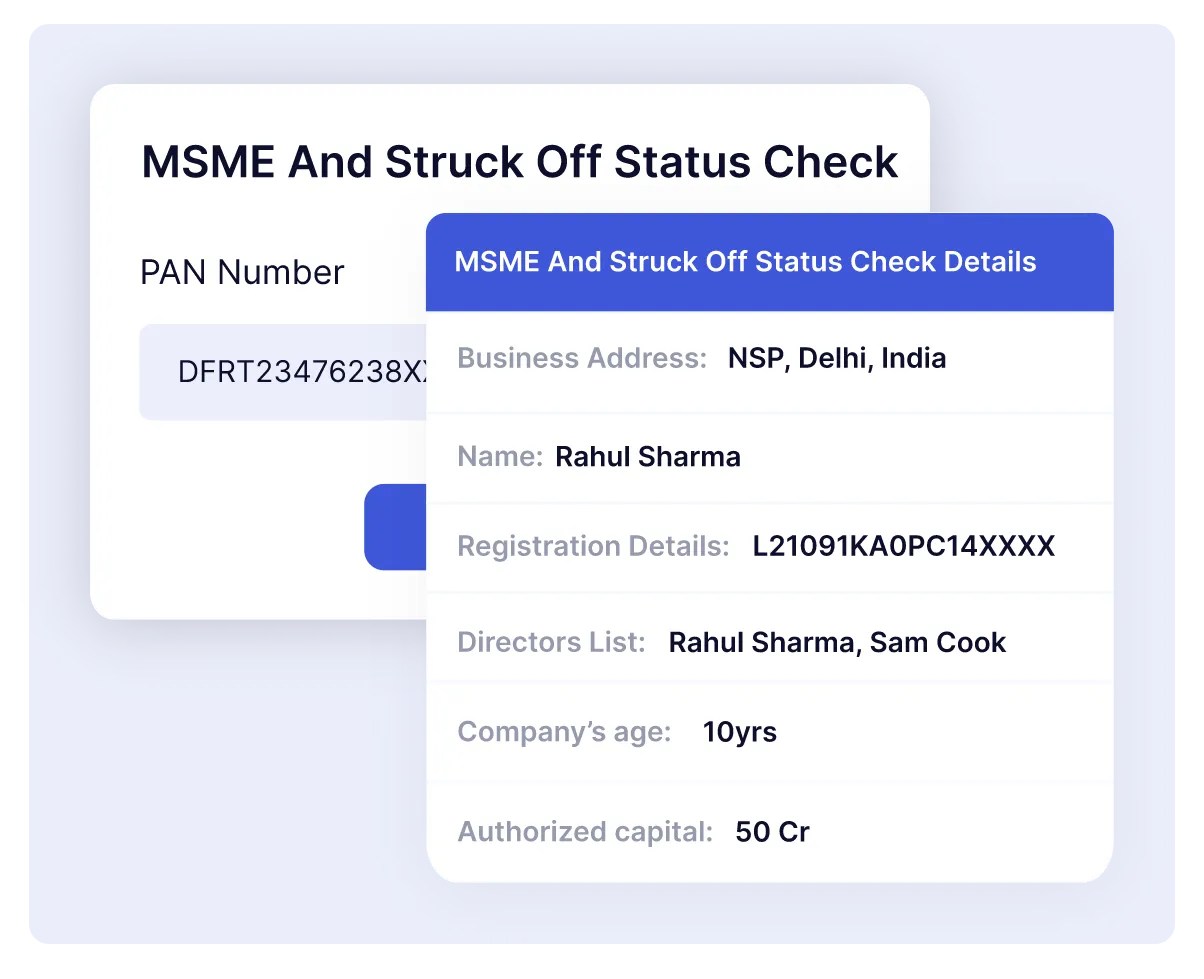Select the Registration Details label
The width and height of the screenshot is (1204, 979).
(594, 546)
